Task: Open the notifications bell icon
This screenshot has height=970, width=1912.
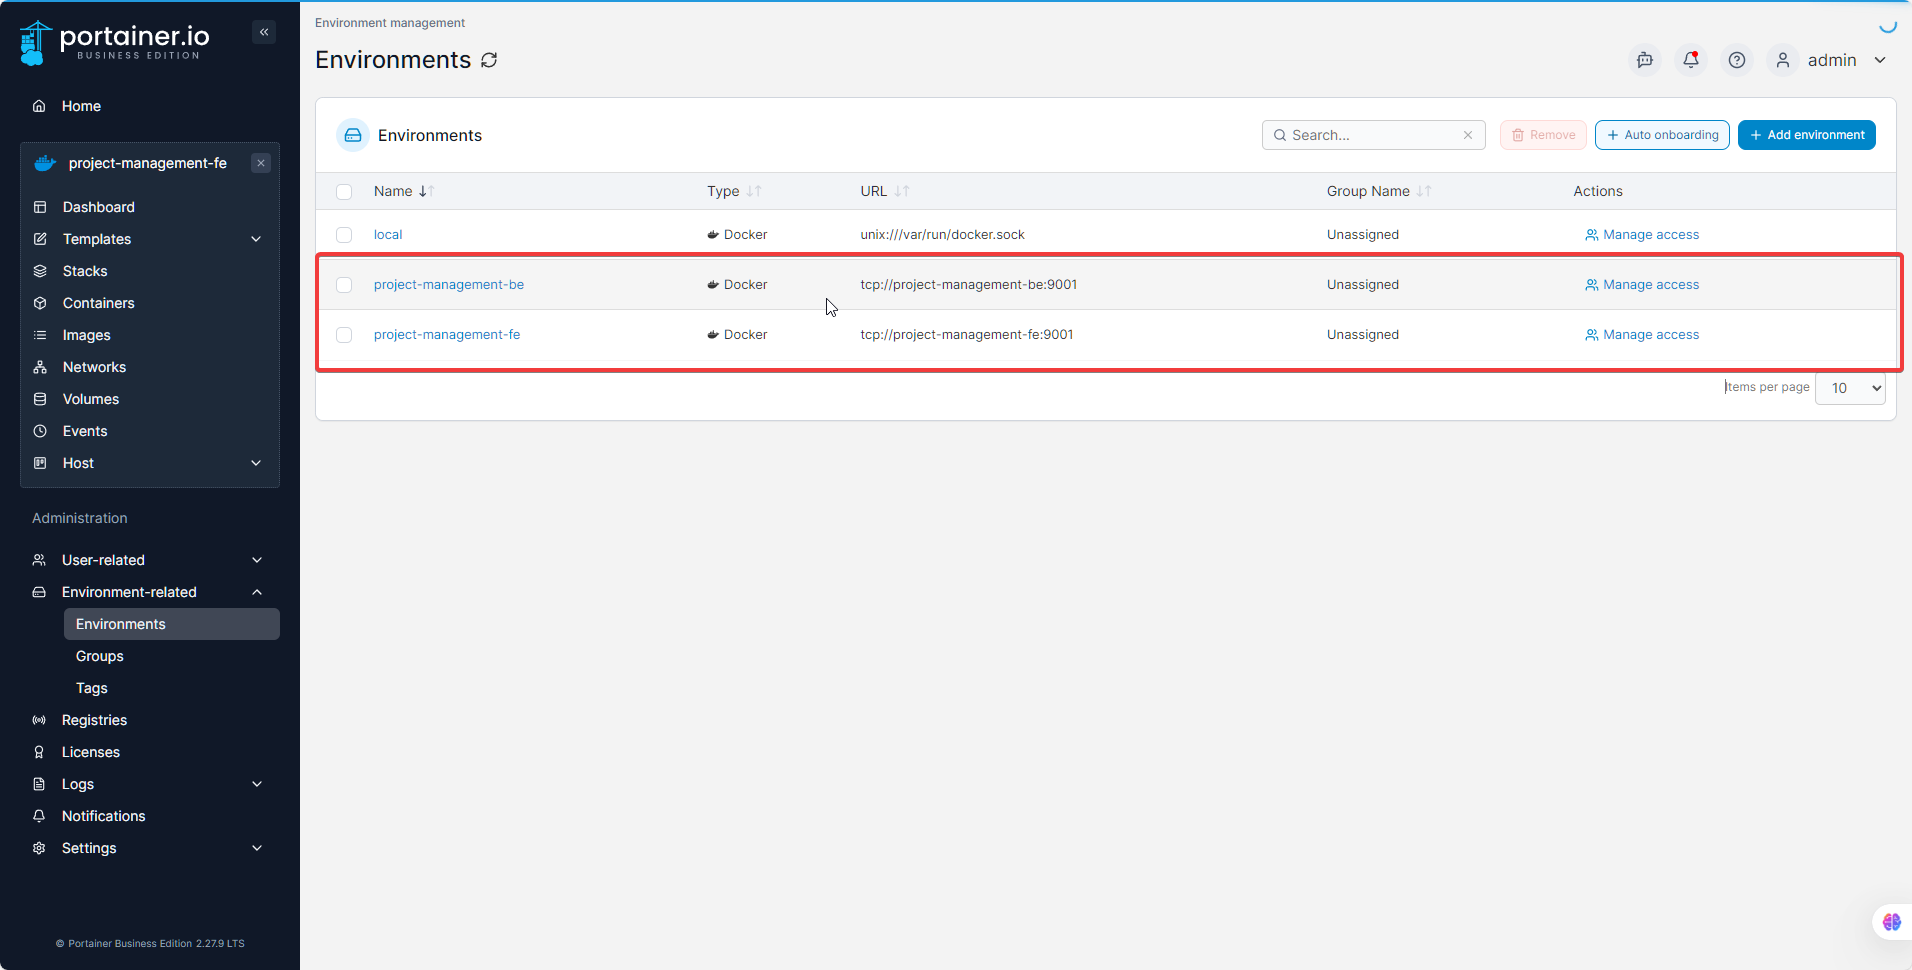Action: click(x=1690, y=60)
